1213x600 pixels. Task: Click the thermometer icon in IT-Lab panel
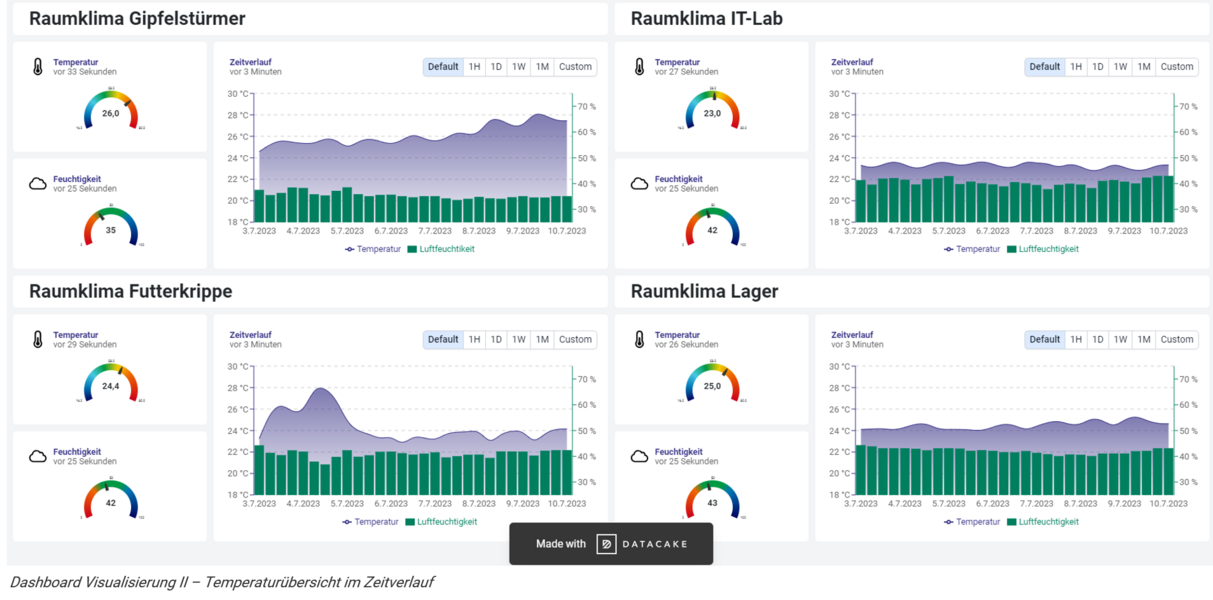(639, 67)
